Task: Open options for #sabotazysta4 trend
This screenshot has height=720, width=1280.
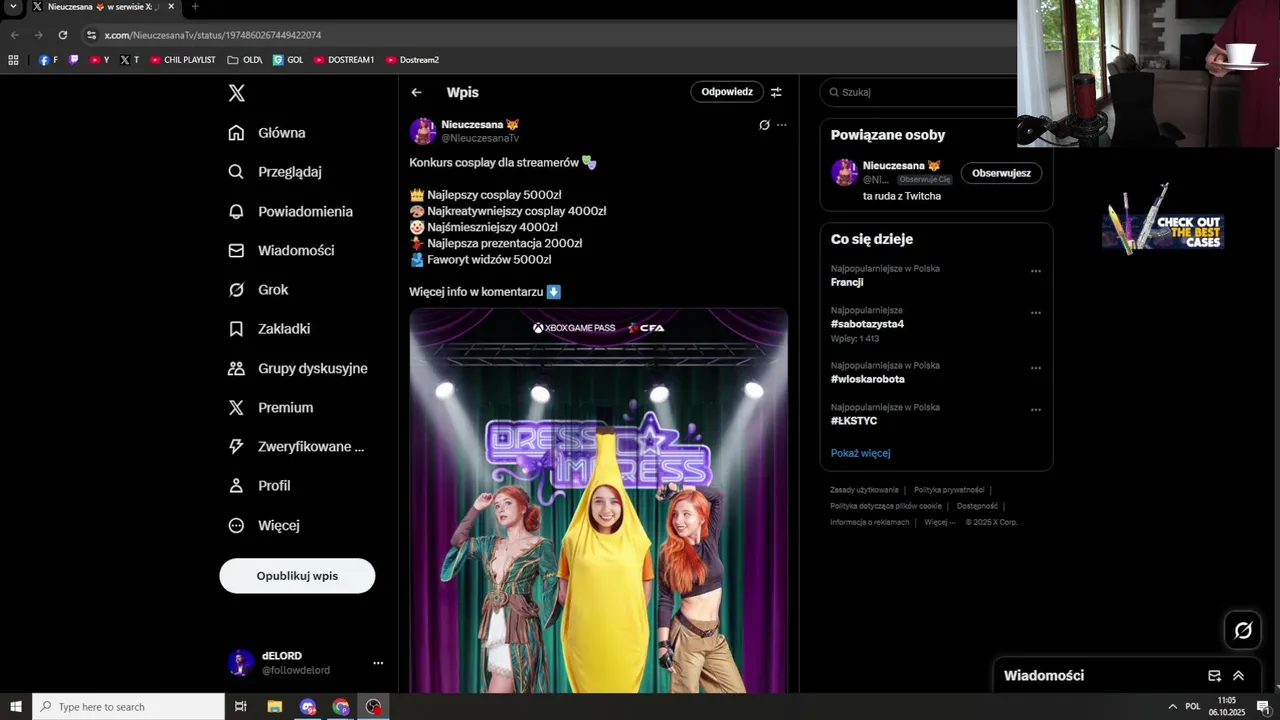Action: click(1036, 312)
